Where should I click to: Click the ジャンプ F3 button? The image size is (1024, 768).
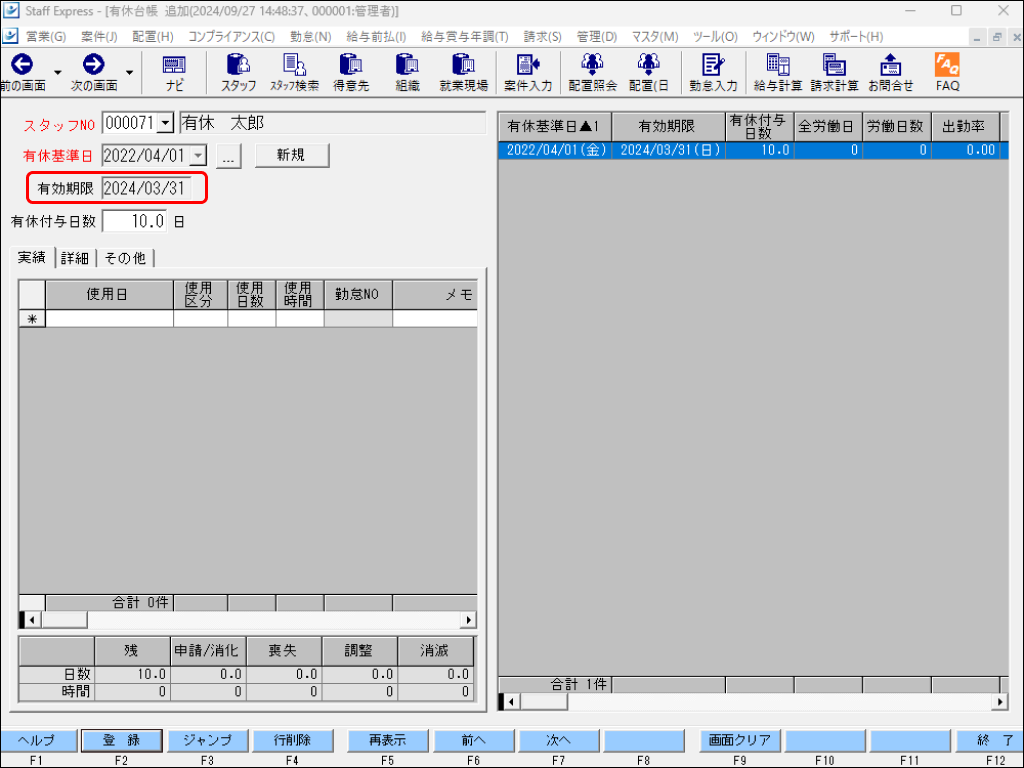pyautogui.click(x=207, y=740)
